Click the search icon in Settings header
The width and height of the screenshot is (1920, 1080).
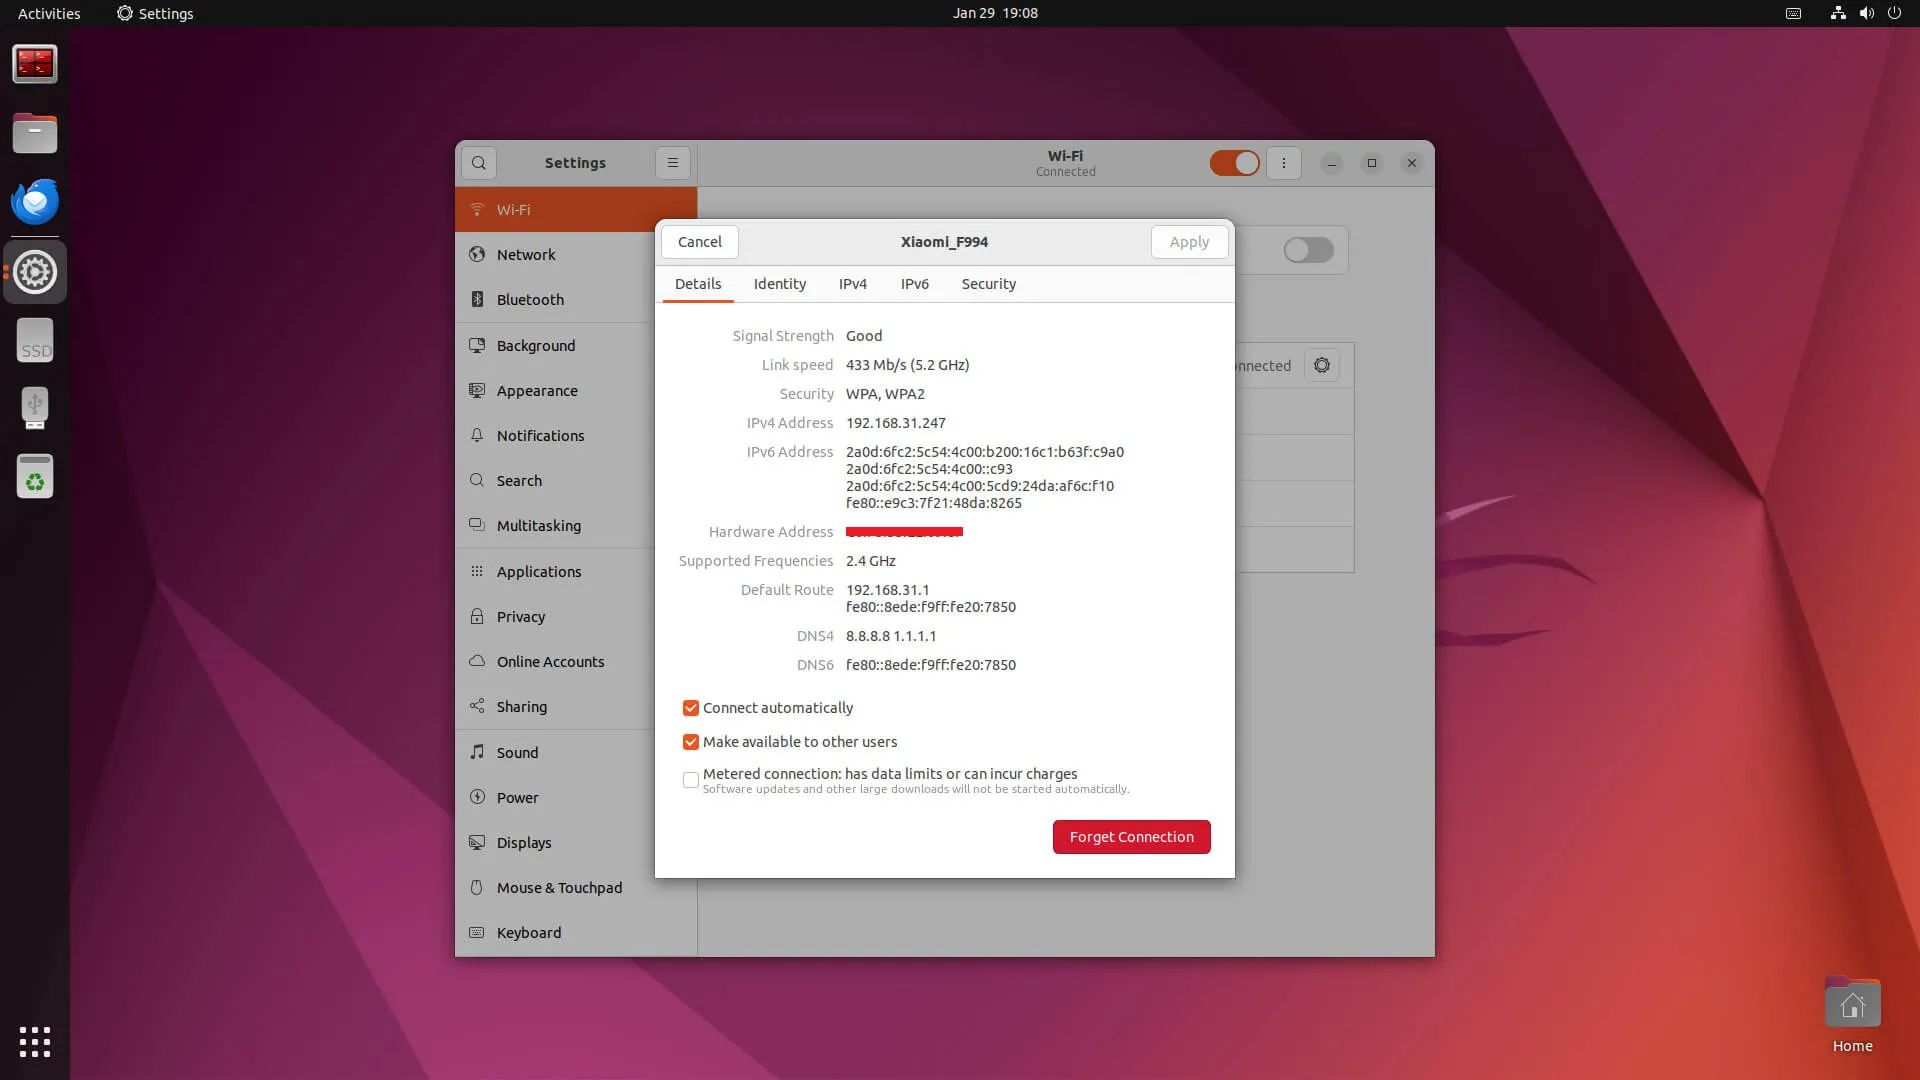(x=479, y=163)
